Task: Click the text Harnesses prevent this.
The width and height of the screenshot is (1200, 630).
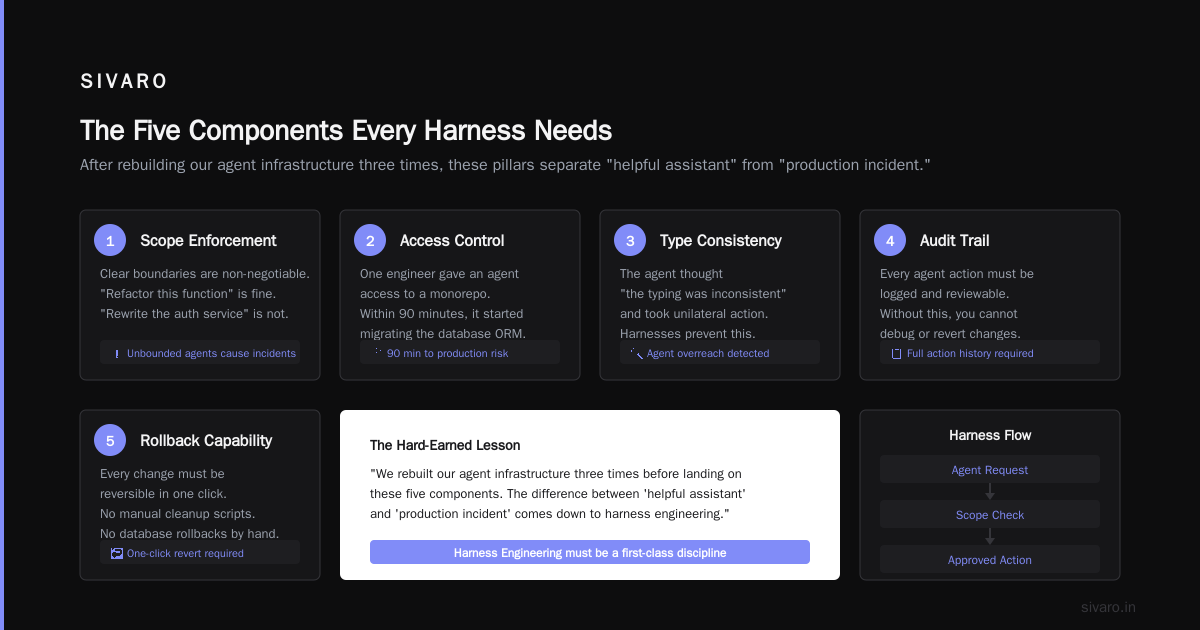Action: tap(688, 333)
